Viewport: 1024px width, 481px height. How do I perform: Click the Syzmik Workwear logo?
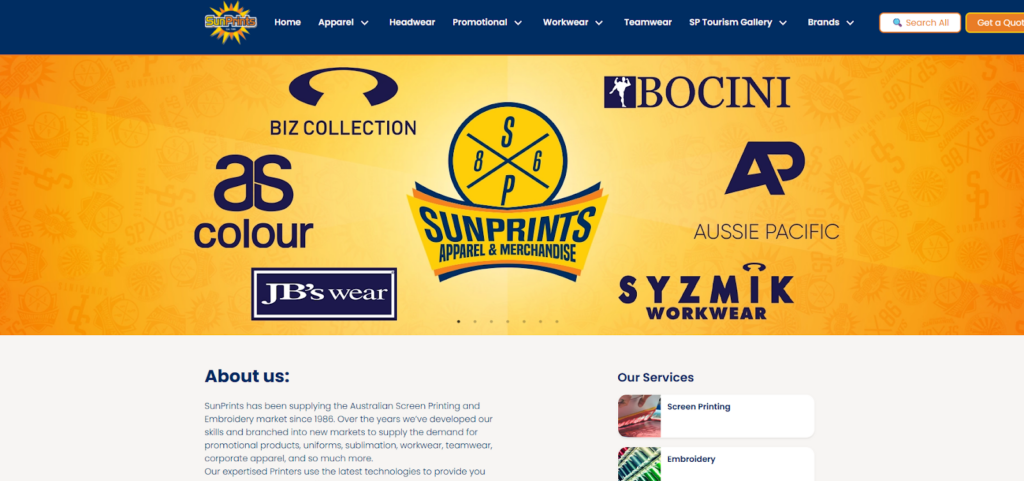pos(706,291)
